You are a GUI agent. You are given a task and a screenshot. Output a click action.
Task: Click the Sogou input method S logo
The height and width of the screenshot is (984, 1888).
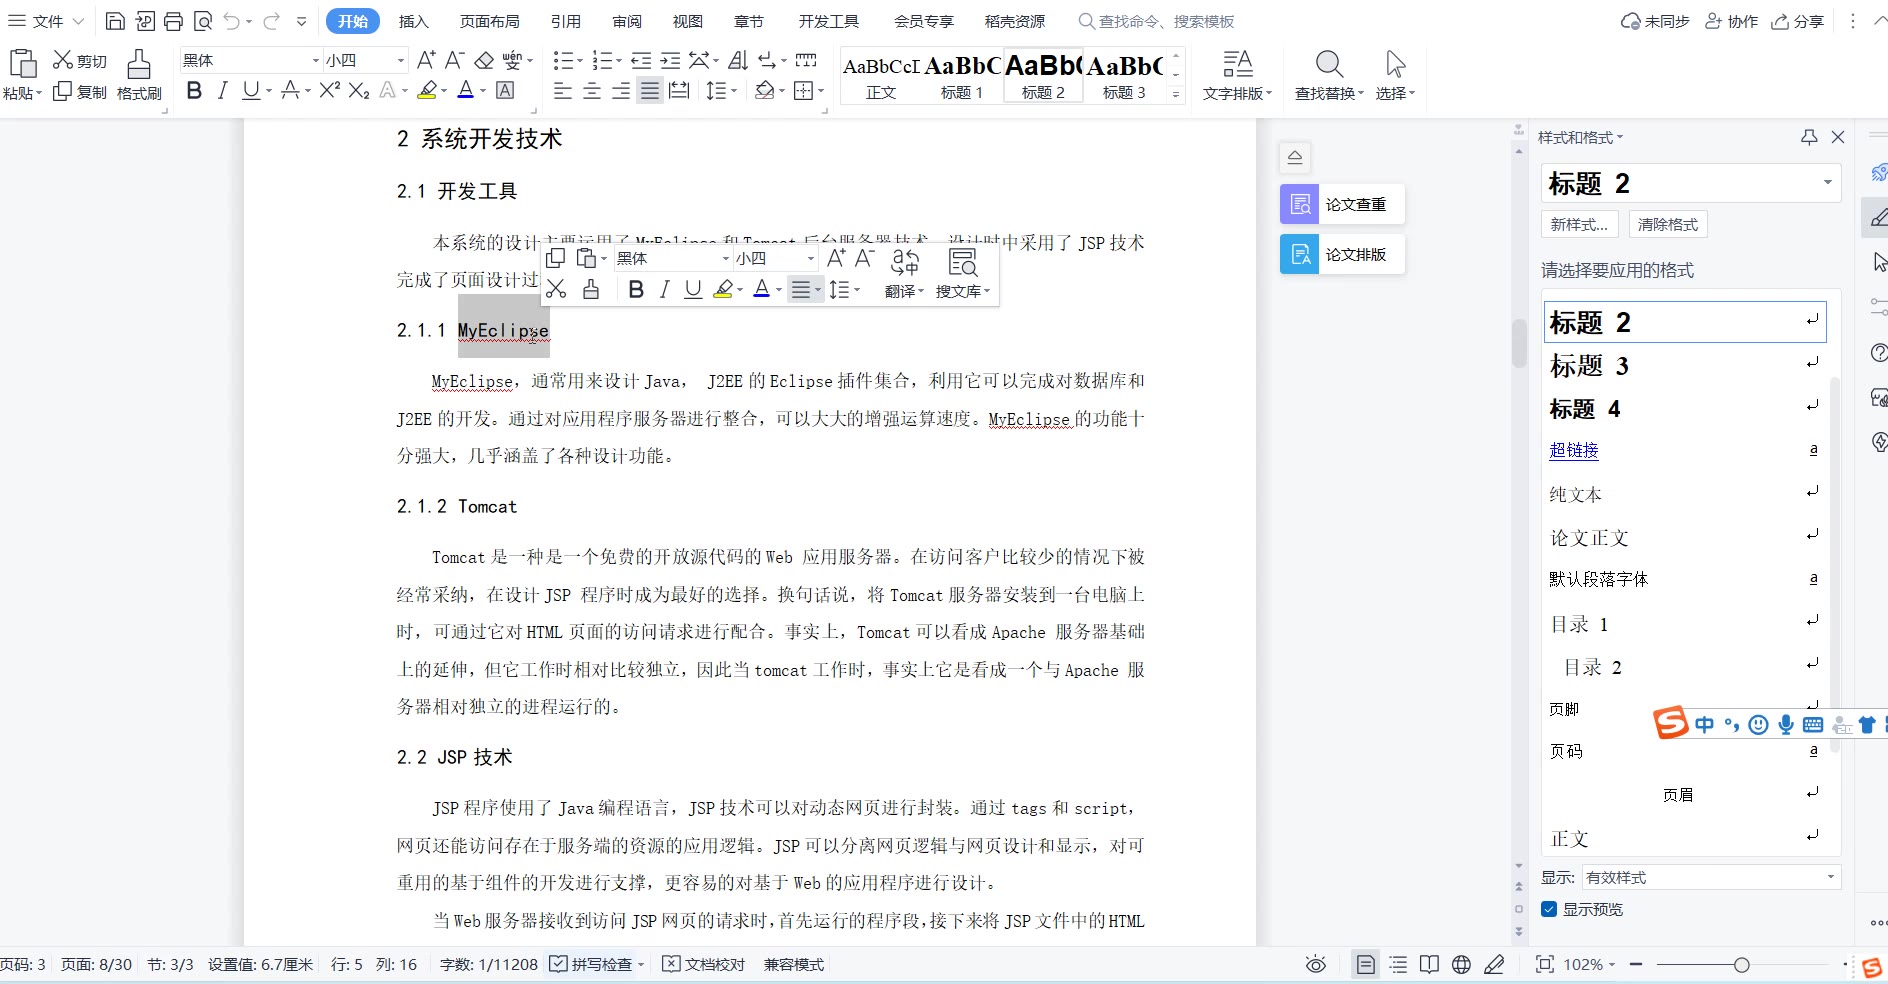pyautogui.click(x=1670, y=722)
